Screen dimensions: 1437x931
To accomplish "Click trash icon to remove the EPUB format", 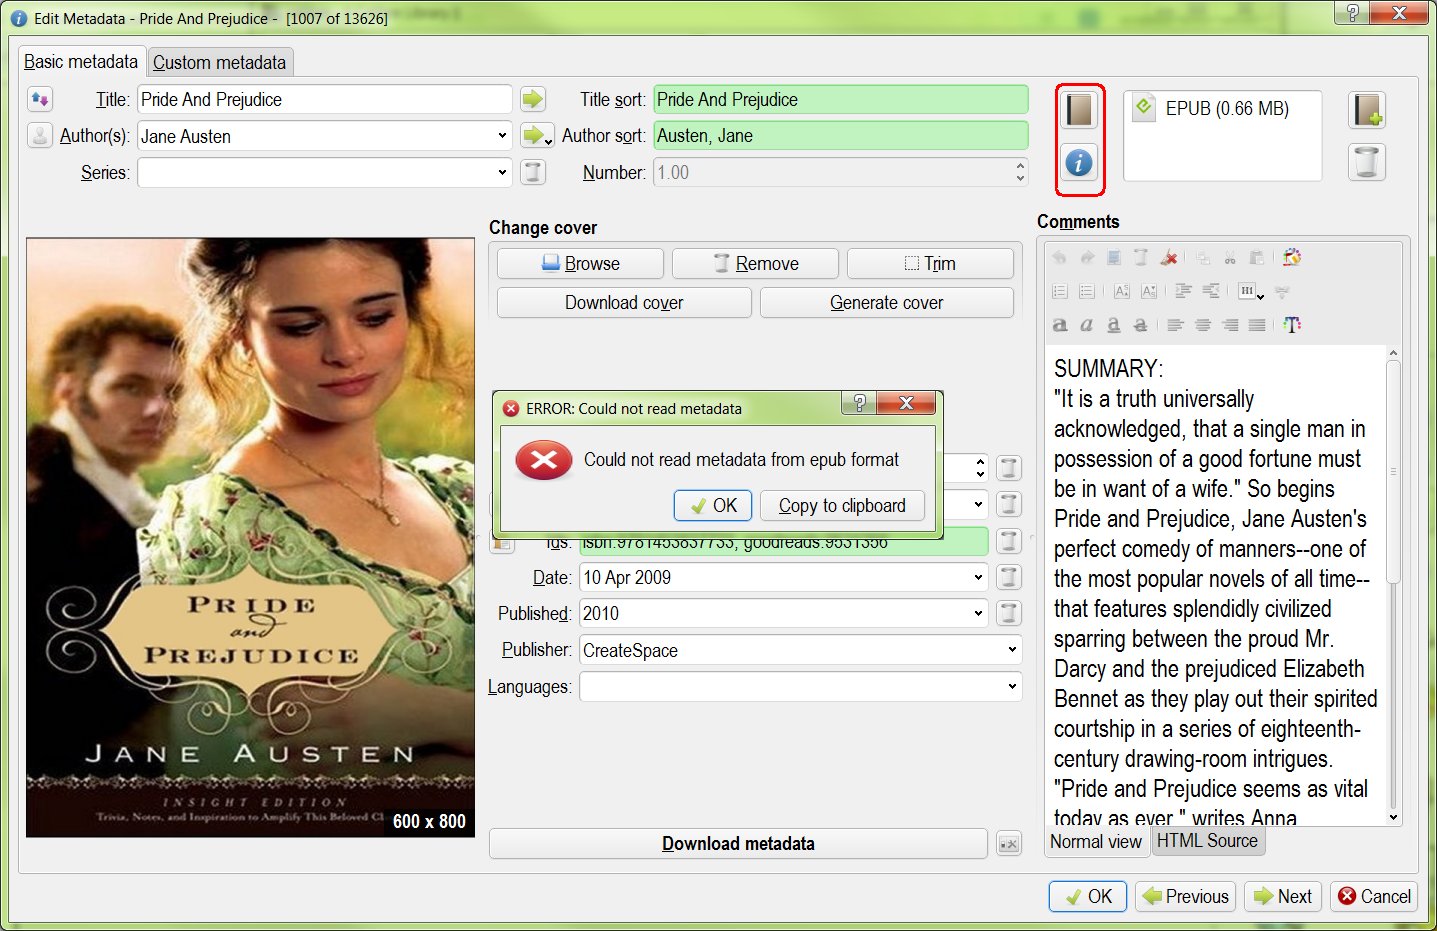I will (x=1366, y=162).
